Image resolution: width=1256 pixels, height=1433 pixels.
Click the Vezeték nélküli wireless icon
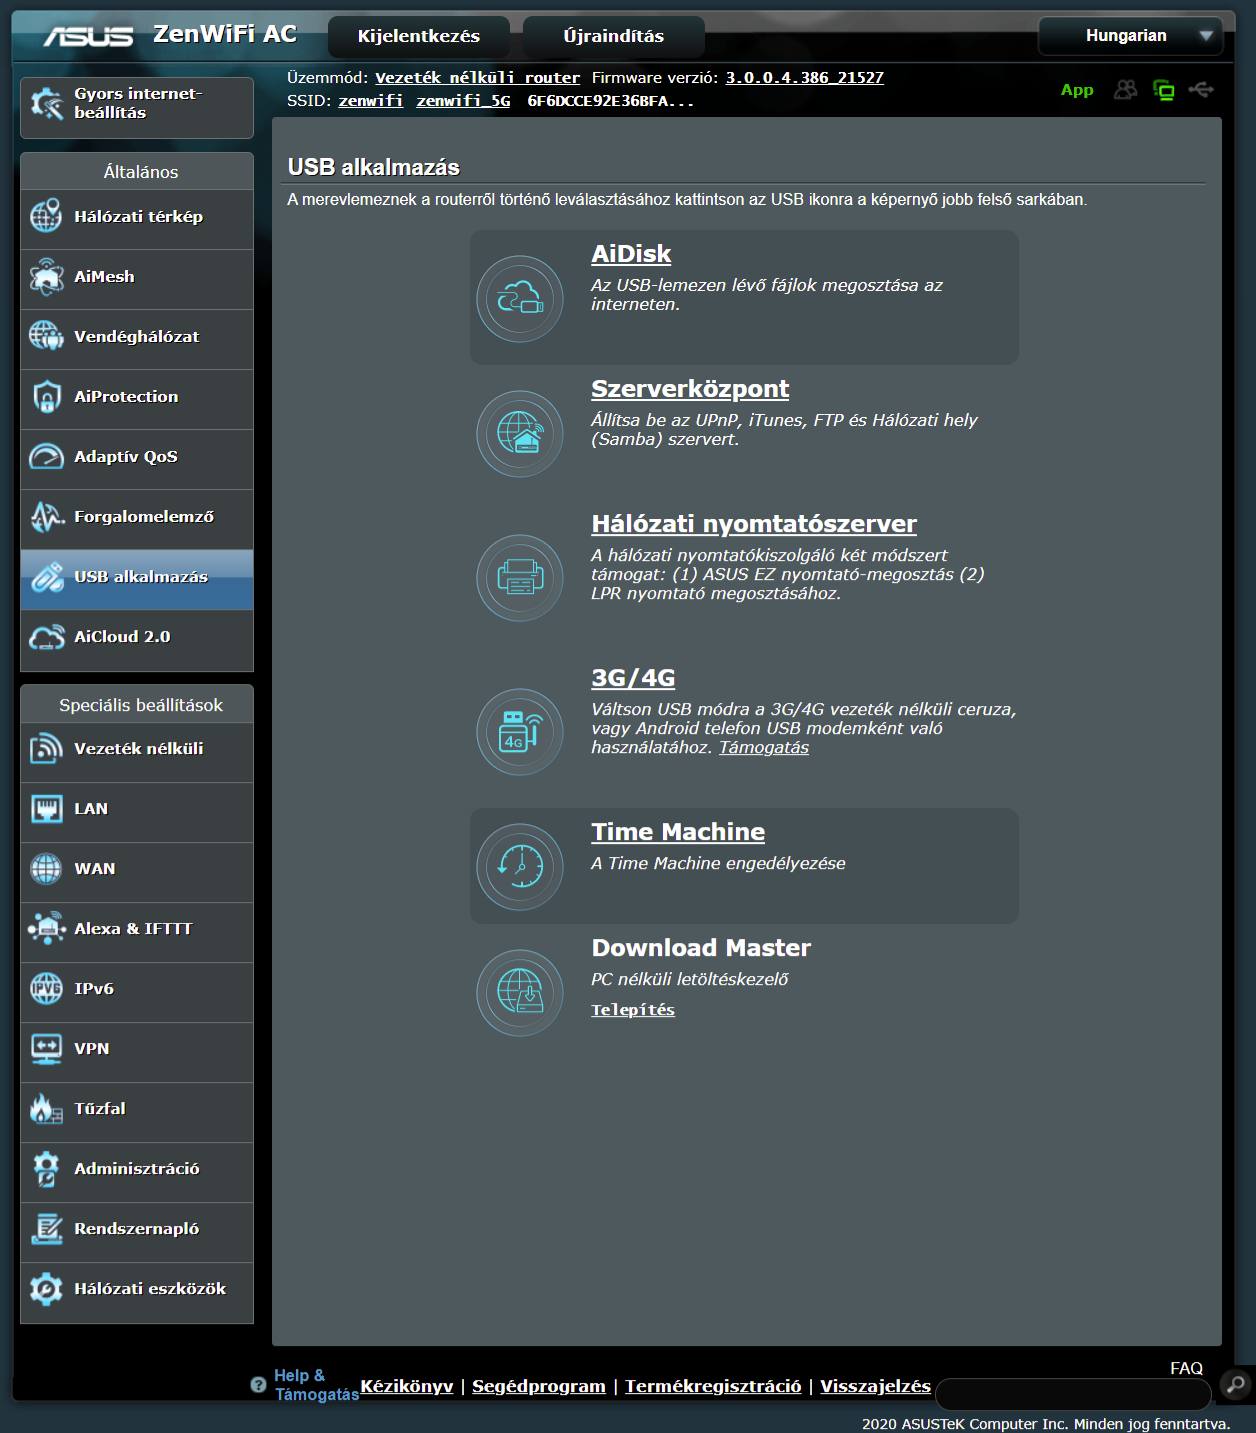tap(46, 748)
